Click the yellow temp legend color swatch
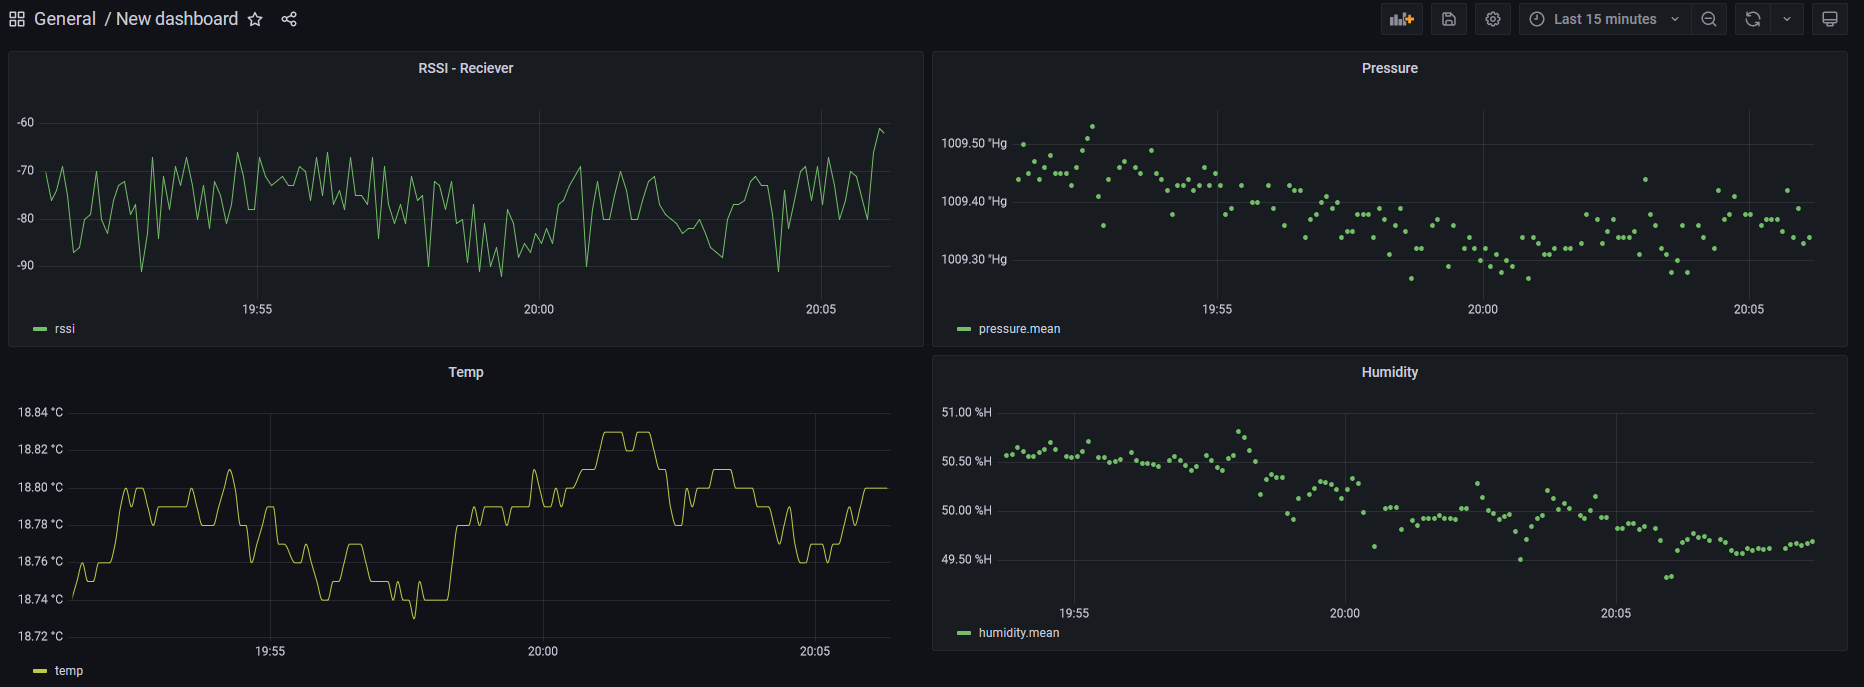The width and height of the screenshot is (1864, 687). 40,671
